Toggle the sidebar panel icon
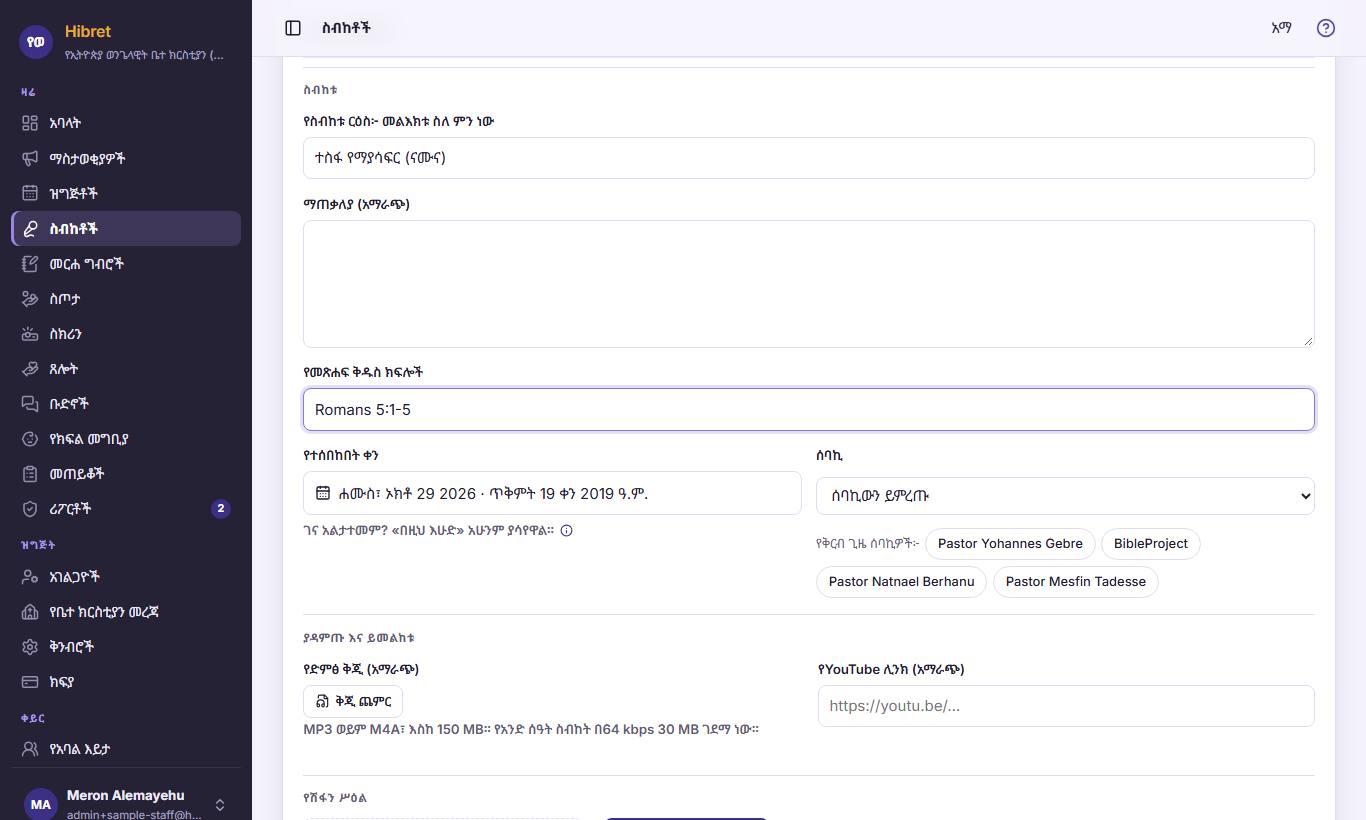The width and height of the screenshot is (1366, 820). click(293, 28)
